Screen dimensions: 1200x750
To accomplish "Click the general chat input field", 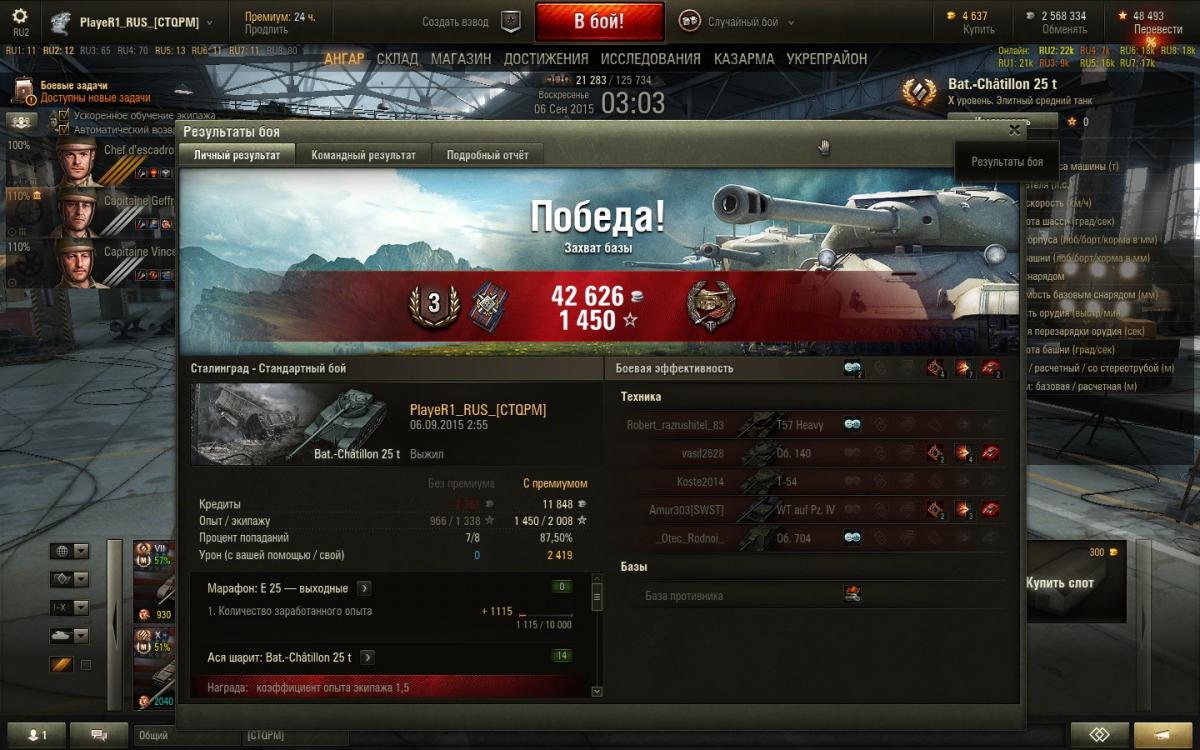I will coord(187,735).
